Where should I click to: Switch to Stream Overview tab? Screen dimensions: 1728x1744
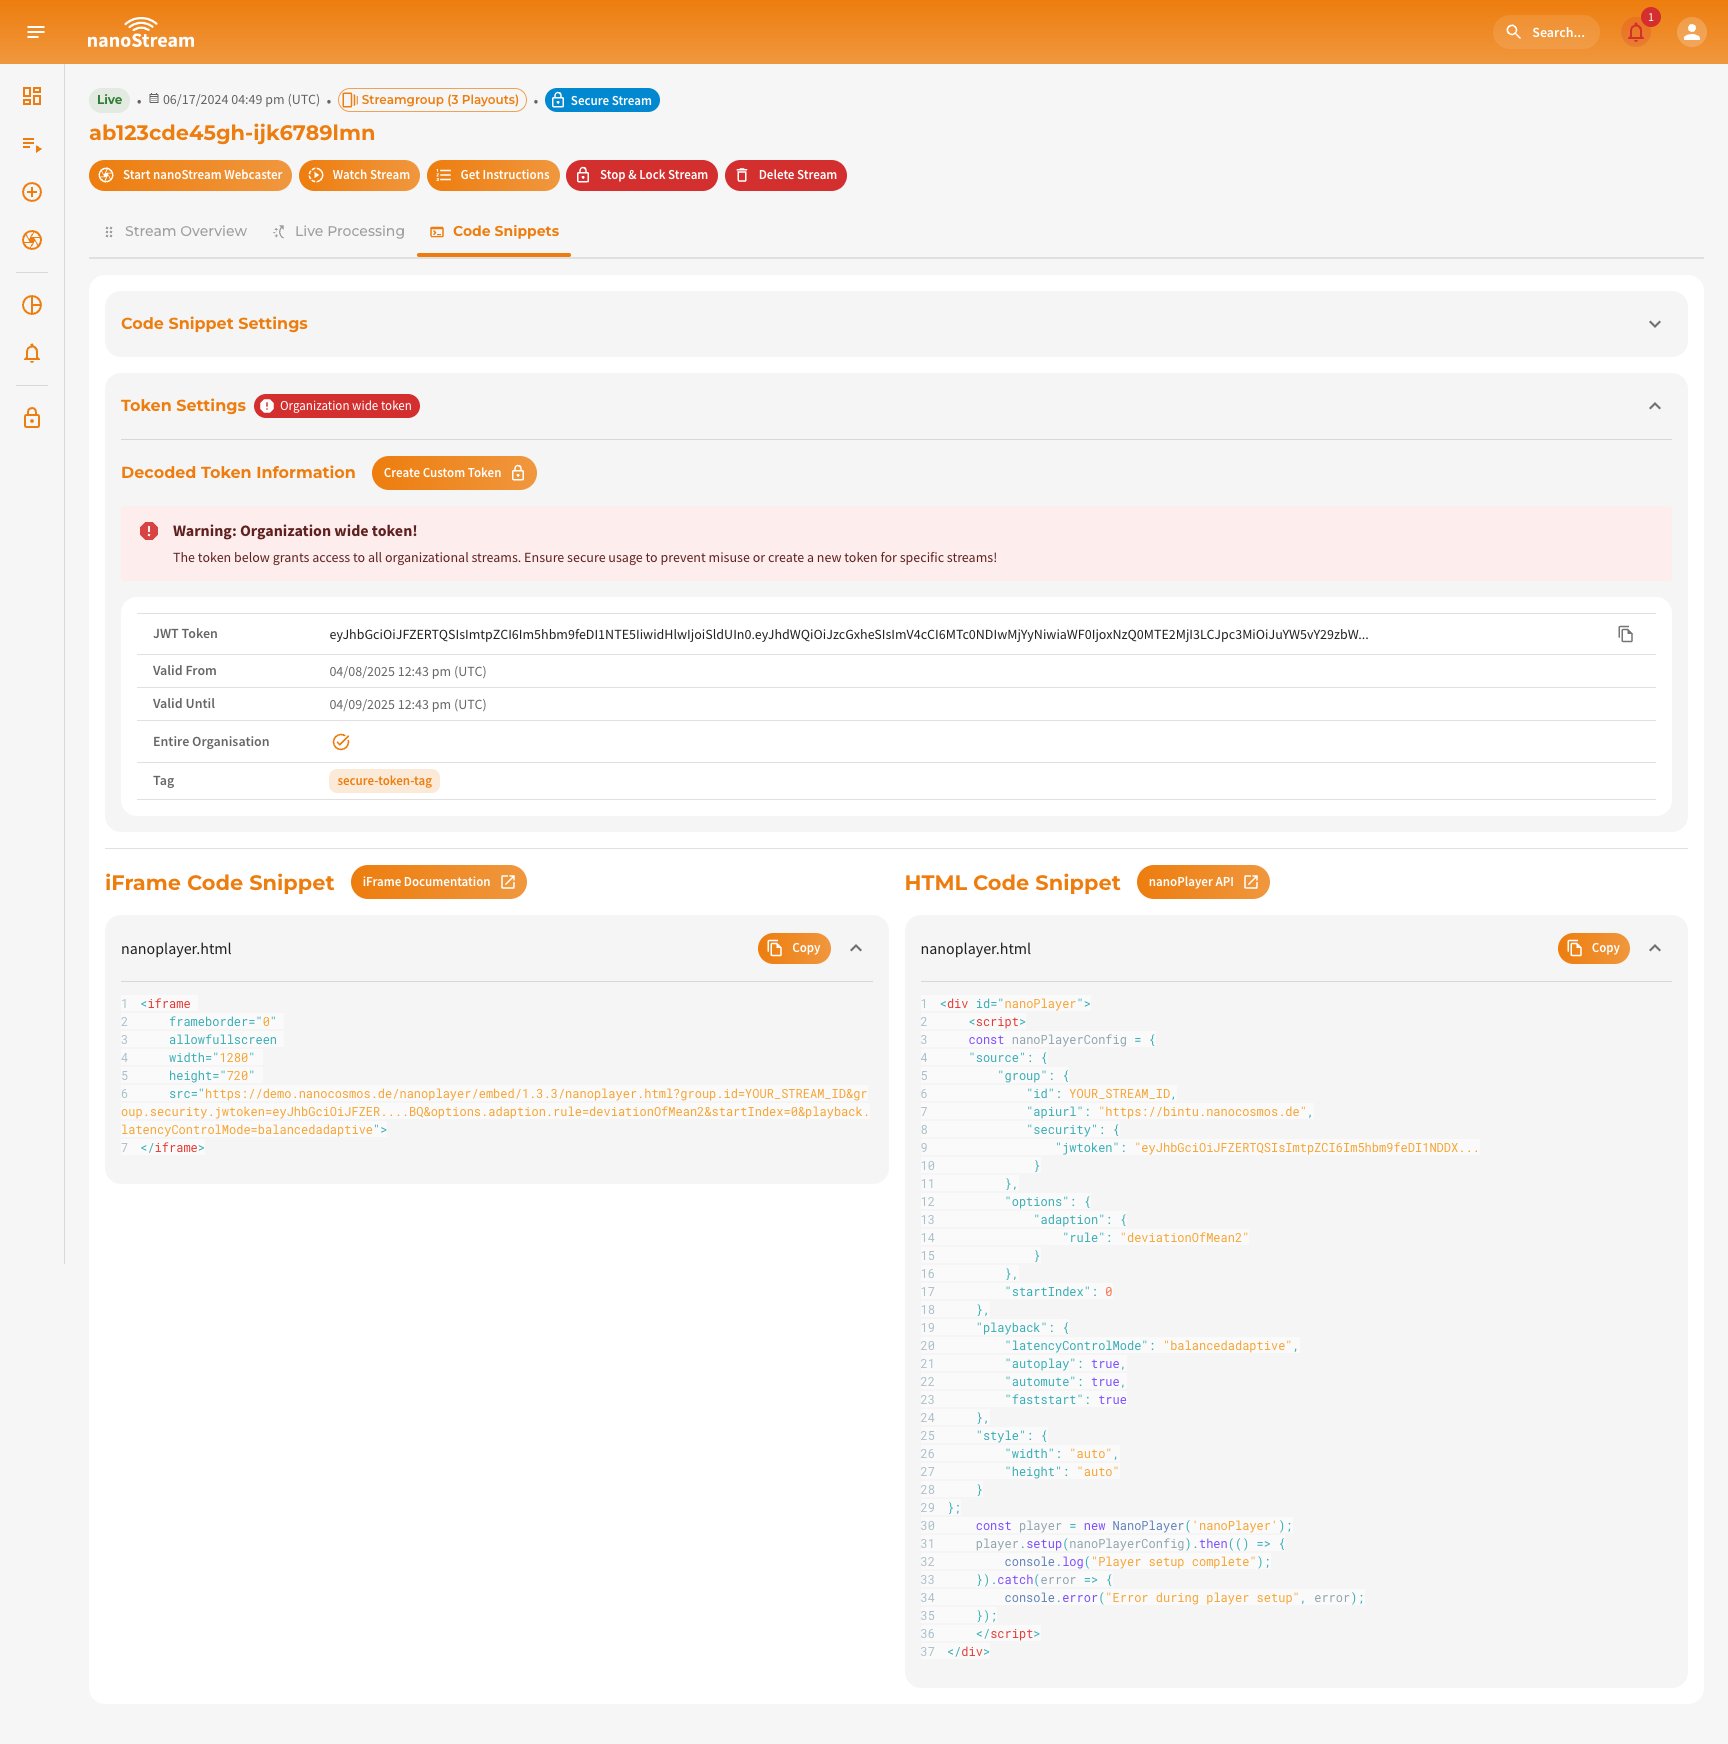pyautogui.click(x=176, y=231)
